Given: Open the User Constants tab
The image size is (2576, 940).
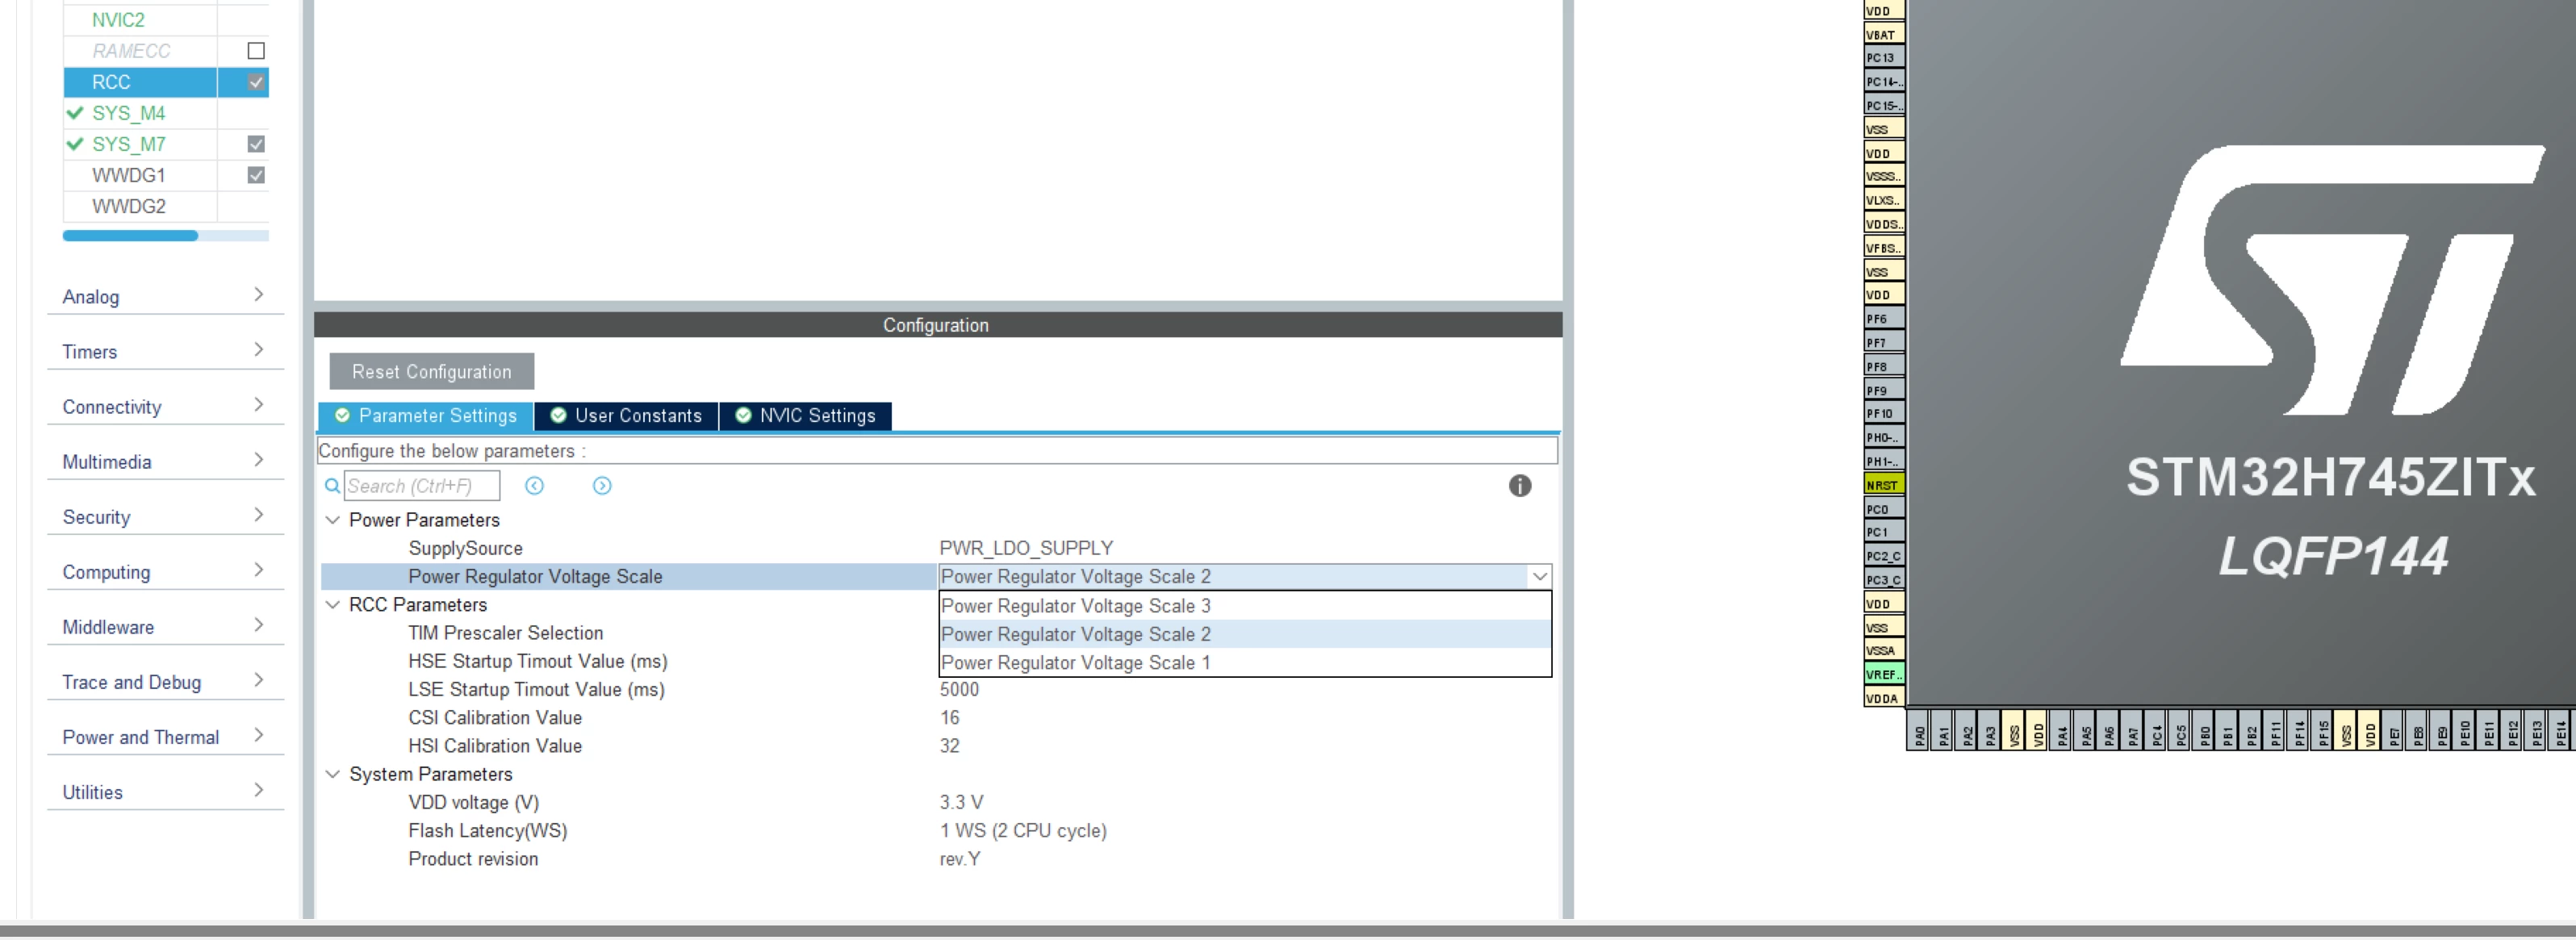Looking at the screenshot, I should click(x=627, y=416).
